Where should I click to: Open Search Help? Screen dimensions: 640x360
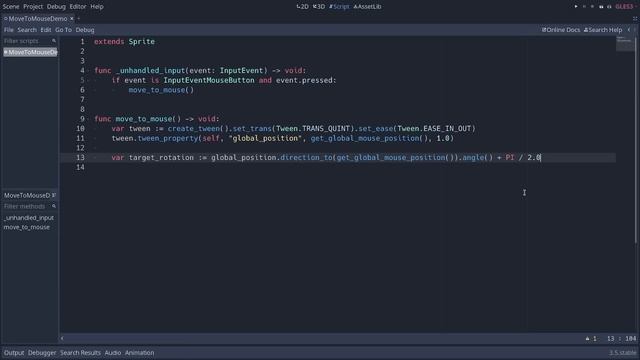pyautogui.click(x=603, y=30)
